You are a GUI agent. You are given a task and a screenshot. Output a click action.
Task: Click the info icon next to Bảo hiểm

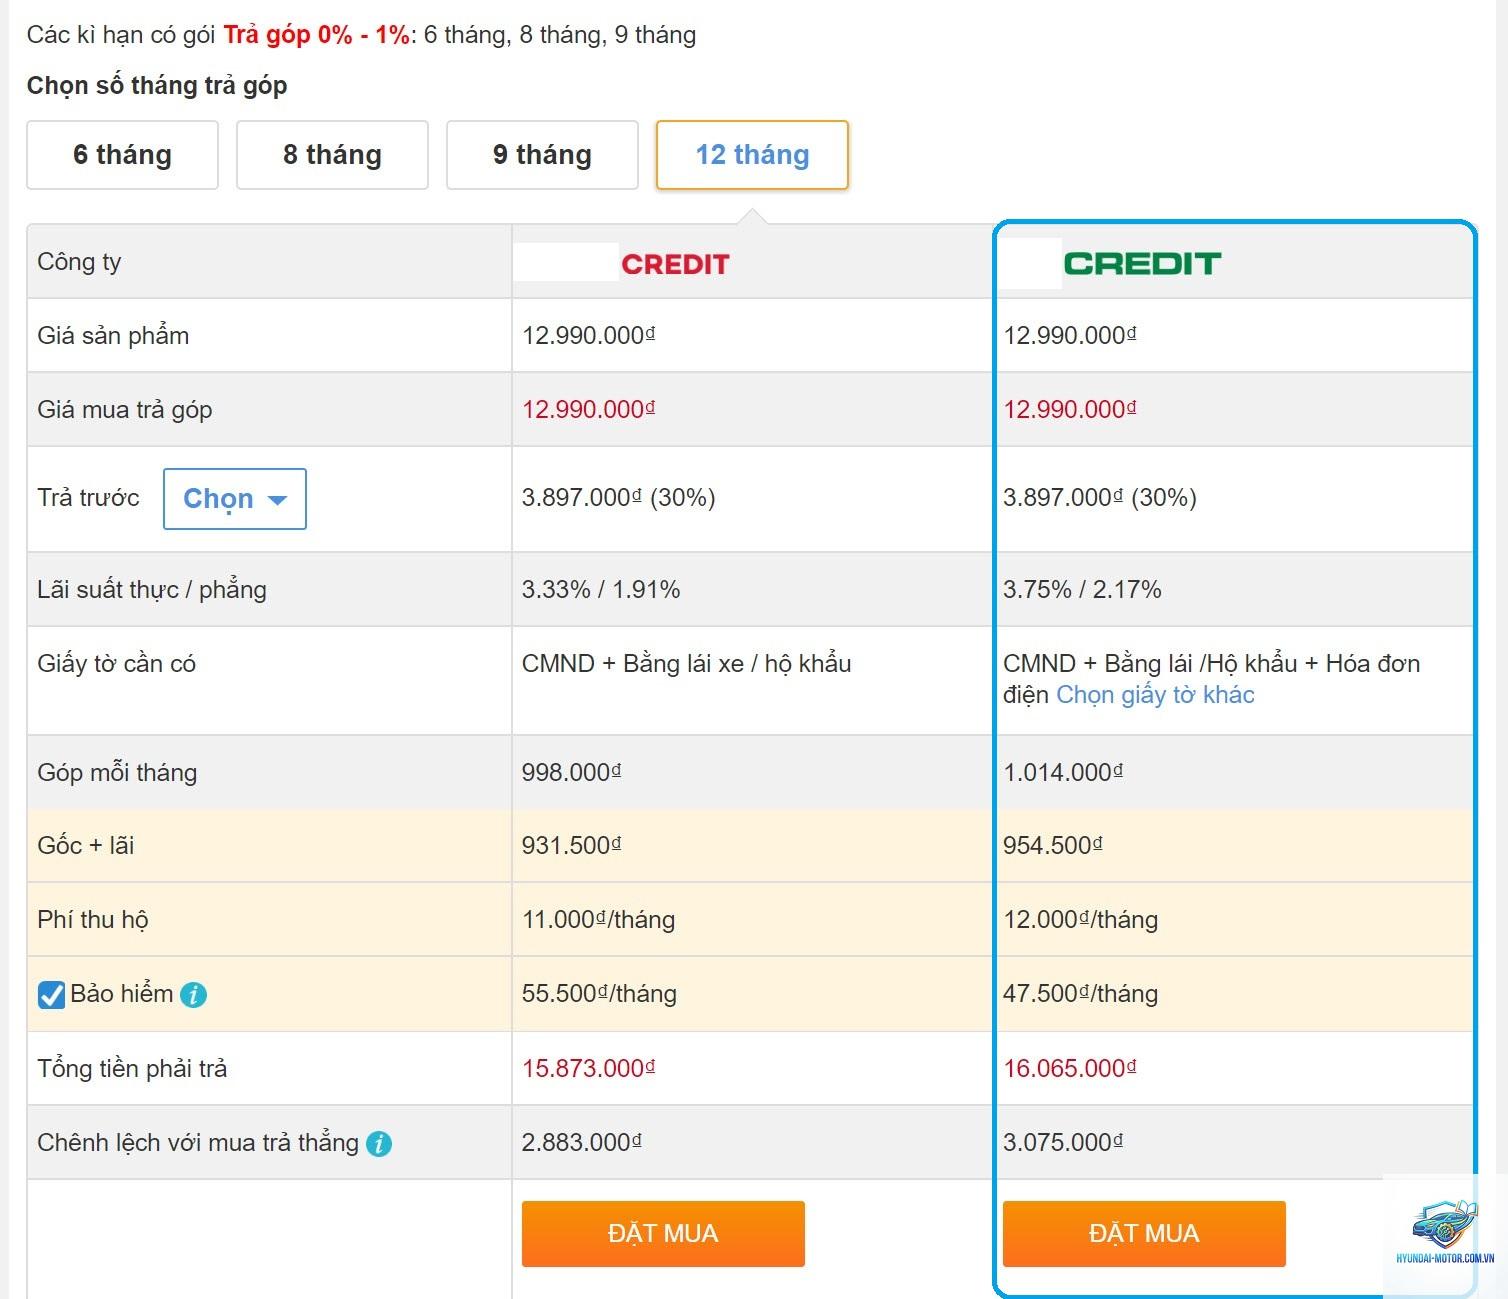193,995
